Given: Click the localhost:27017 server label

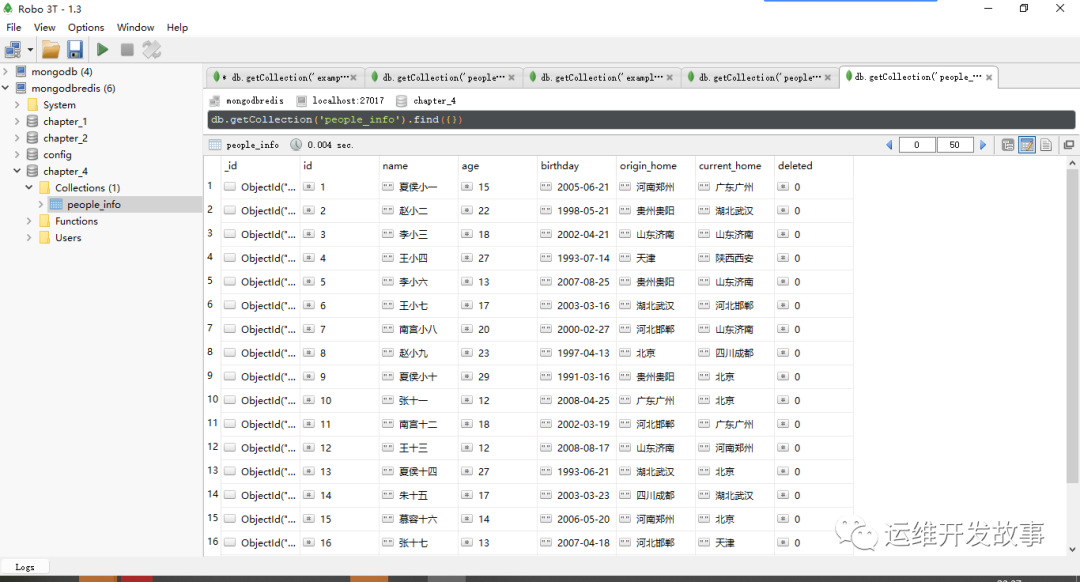Looking at the screenshot, I should 348,101.
